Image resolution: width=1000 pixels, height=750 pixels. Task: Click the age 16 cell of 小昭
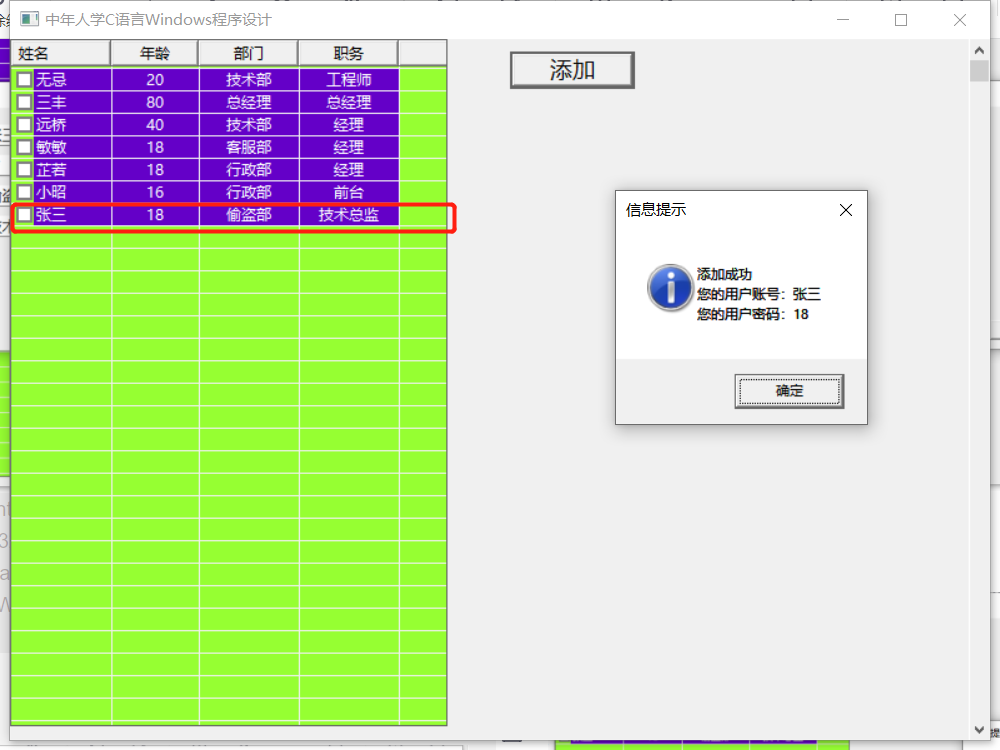point(155,192)
